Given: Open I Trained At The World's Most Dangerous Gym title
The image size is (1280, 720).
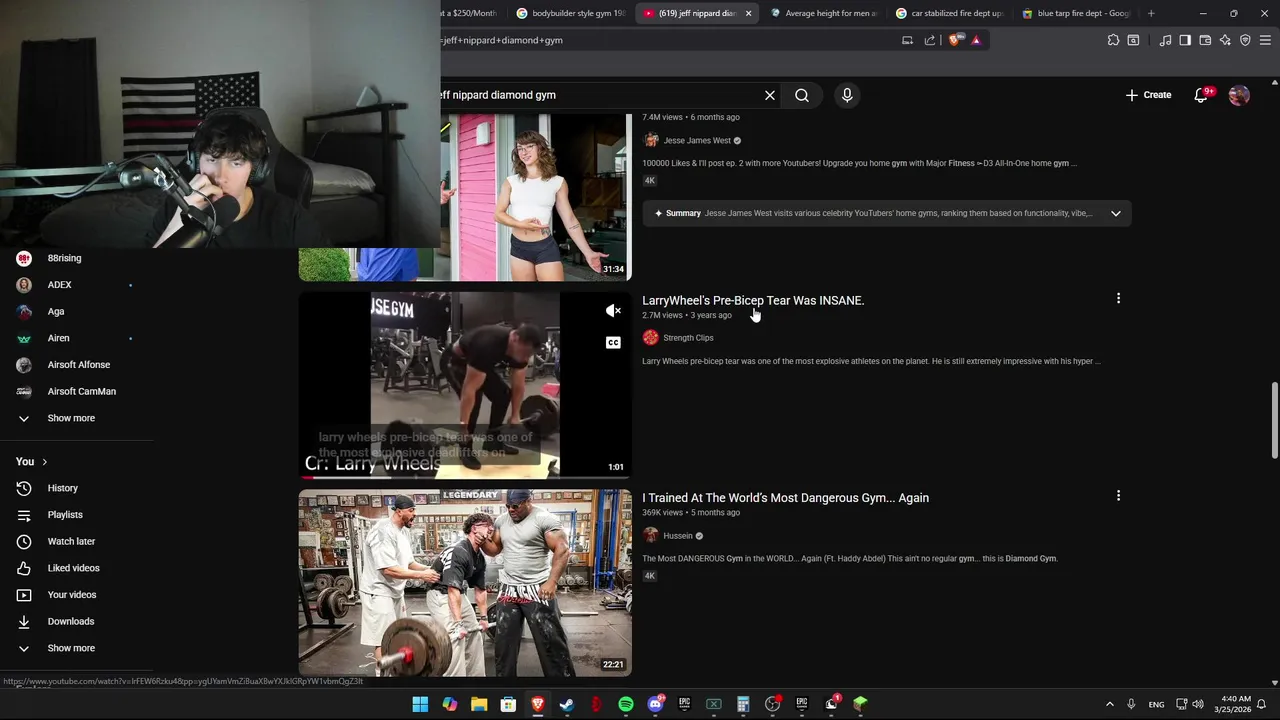Looking at the screenshot, I should pos(785,498).
